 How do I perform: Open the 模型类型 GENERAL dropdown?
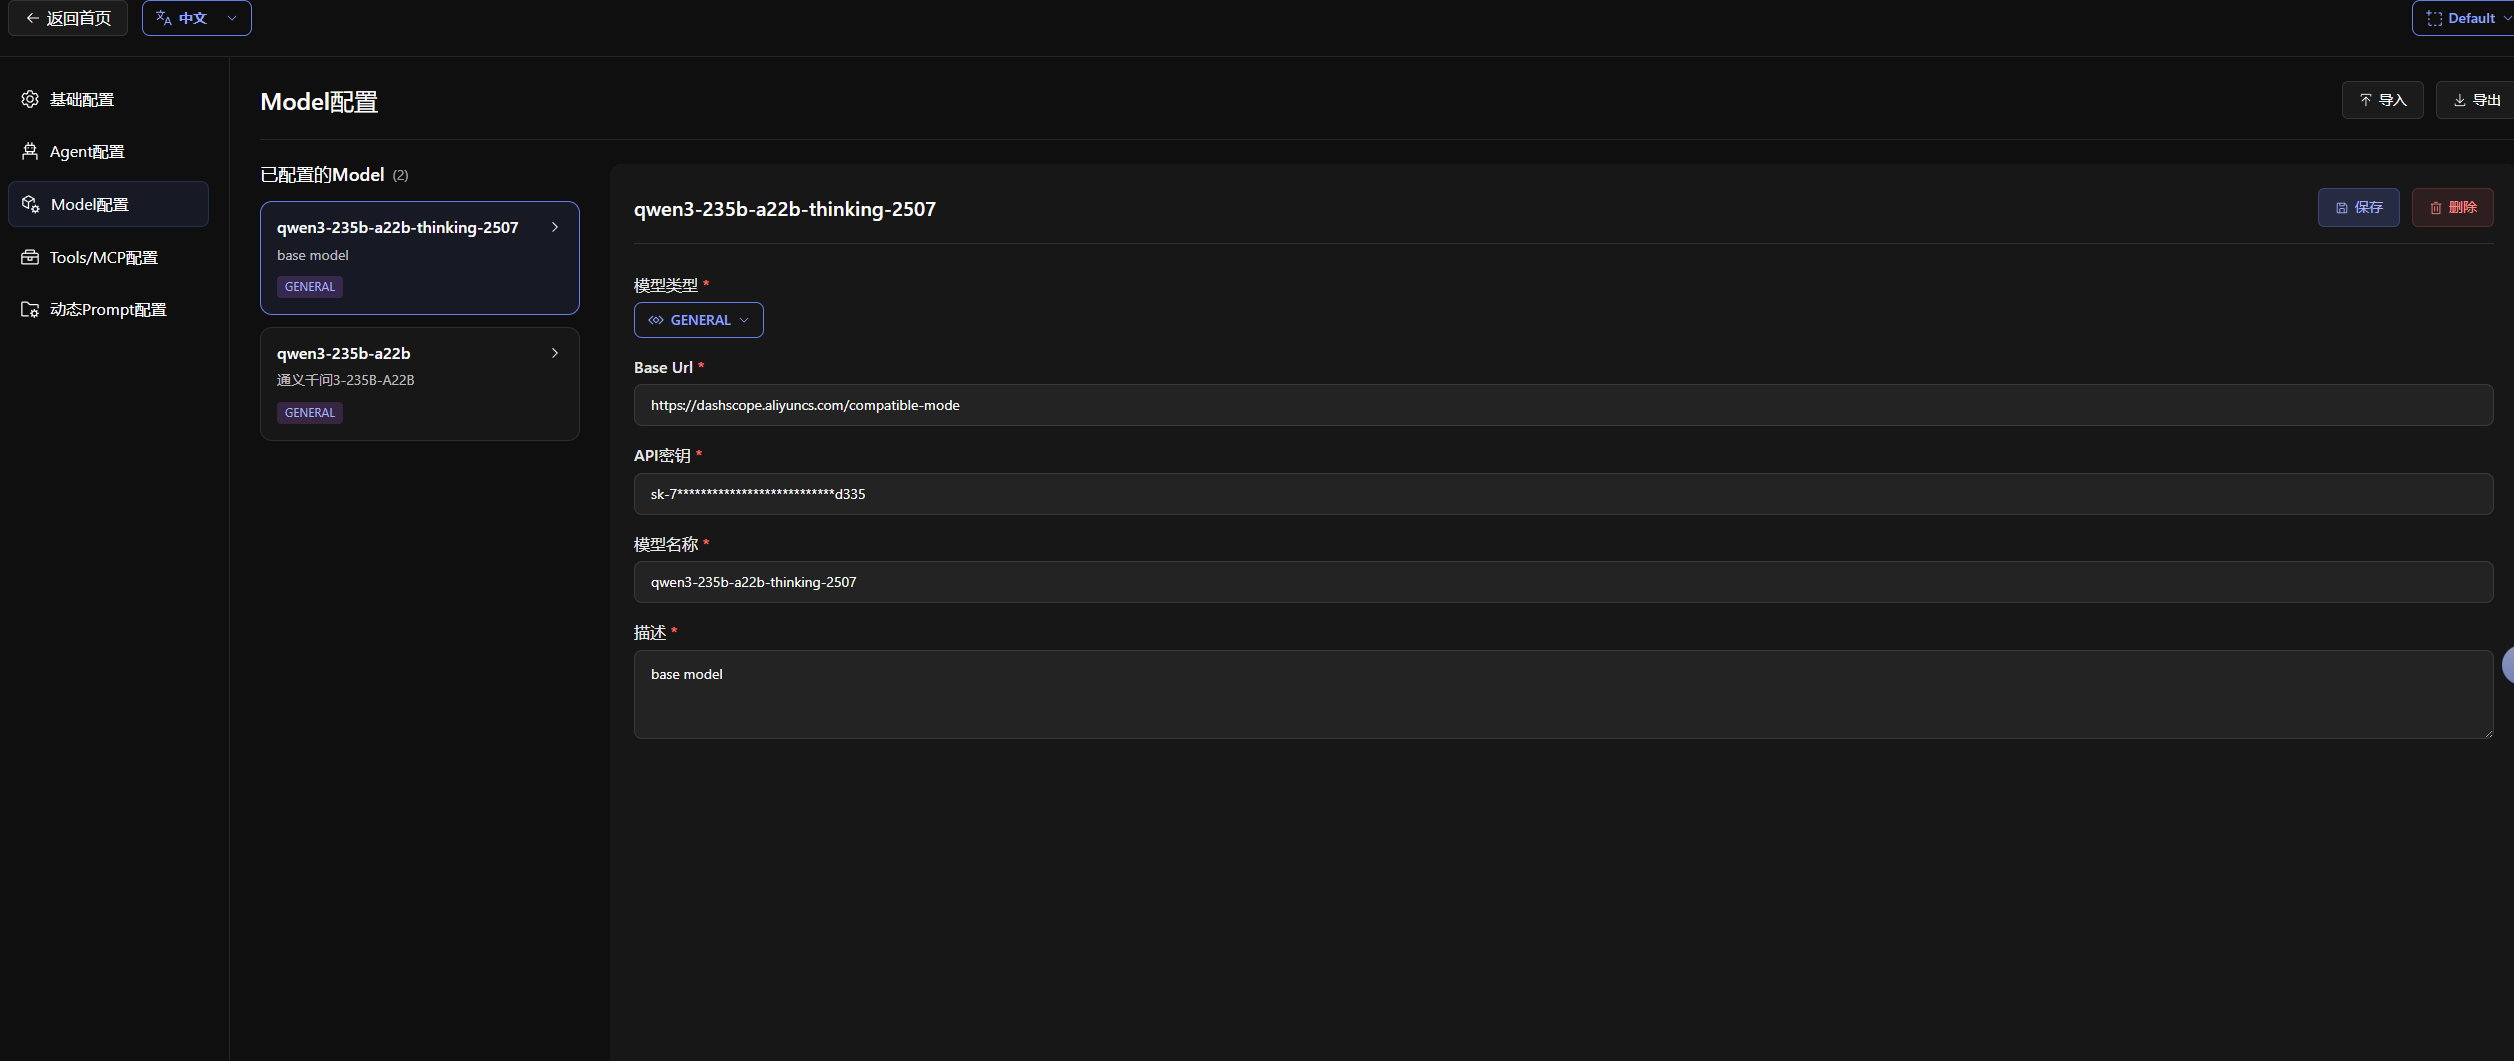tap(698, 320)
